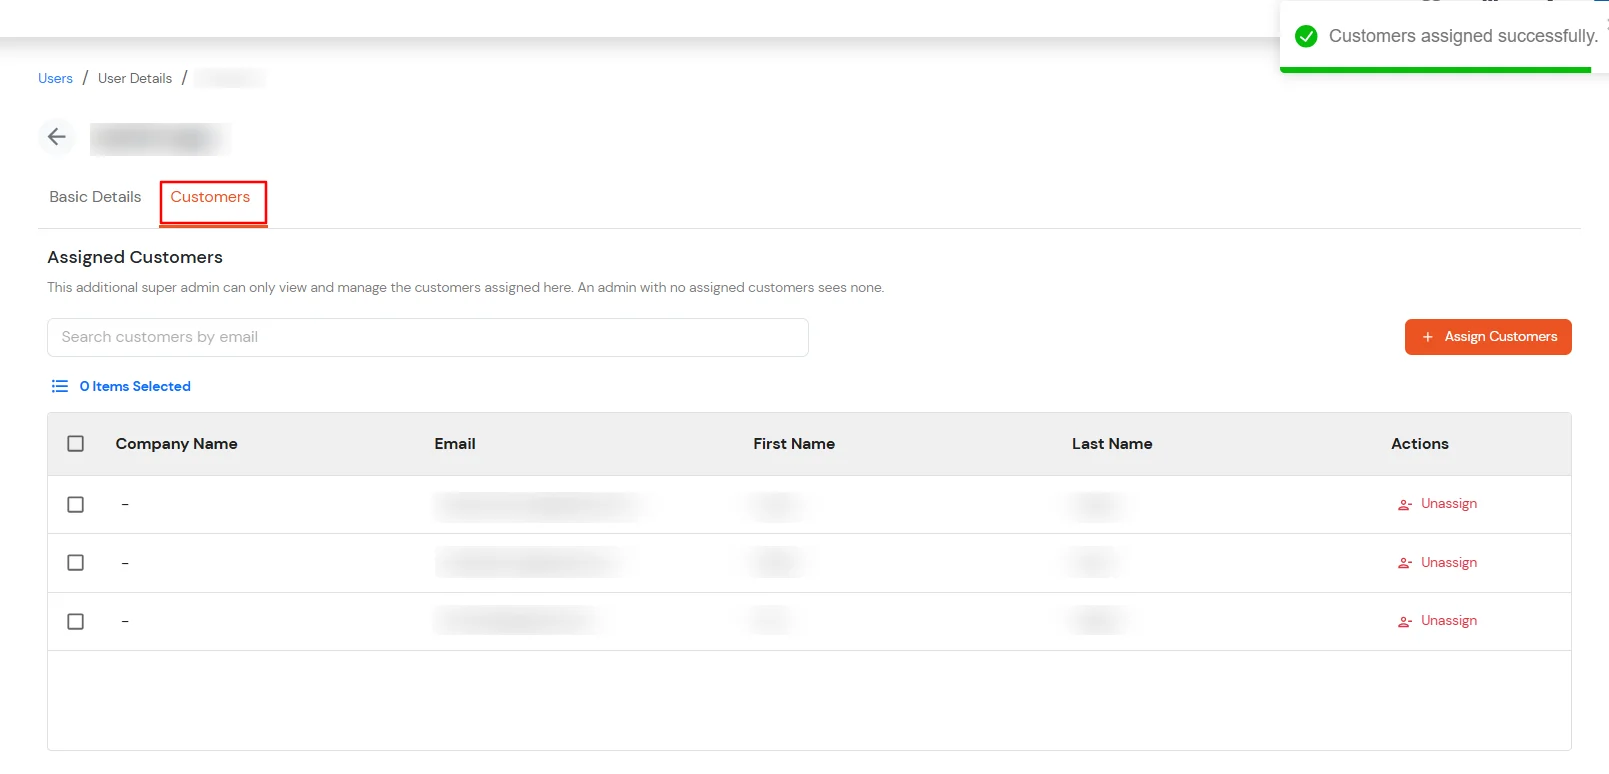Click the 0 Items Selected link
The width and height of the screenshot is (1609, 774).
pos(135,386)
